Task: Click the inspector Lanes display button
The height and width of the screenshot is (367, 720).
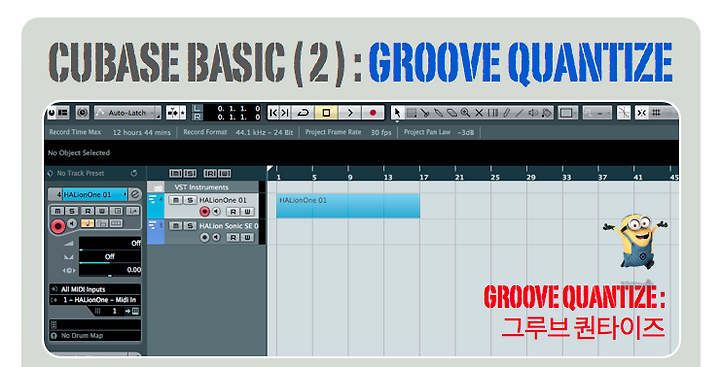Action: pyautogui.click(x=116, y=223)
